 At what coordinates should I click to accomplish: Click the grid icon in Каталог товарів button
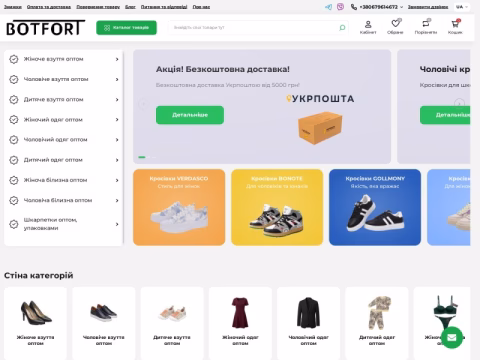[x=107, y=28]
